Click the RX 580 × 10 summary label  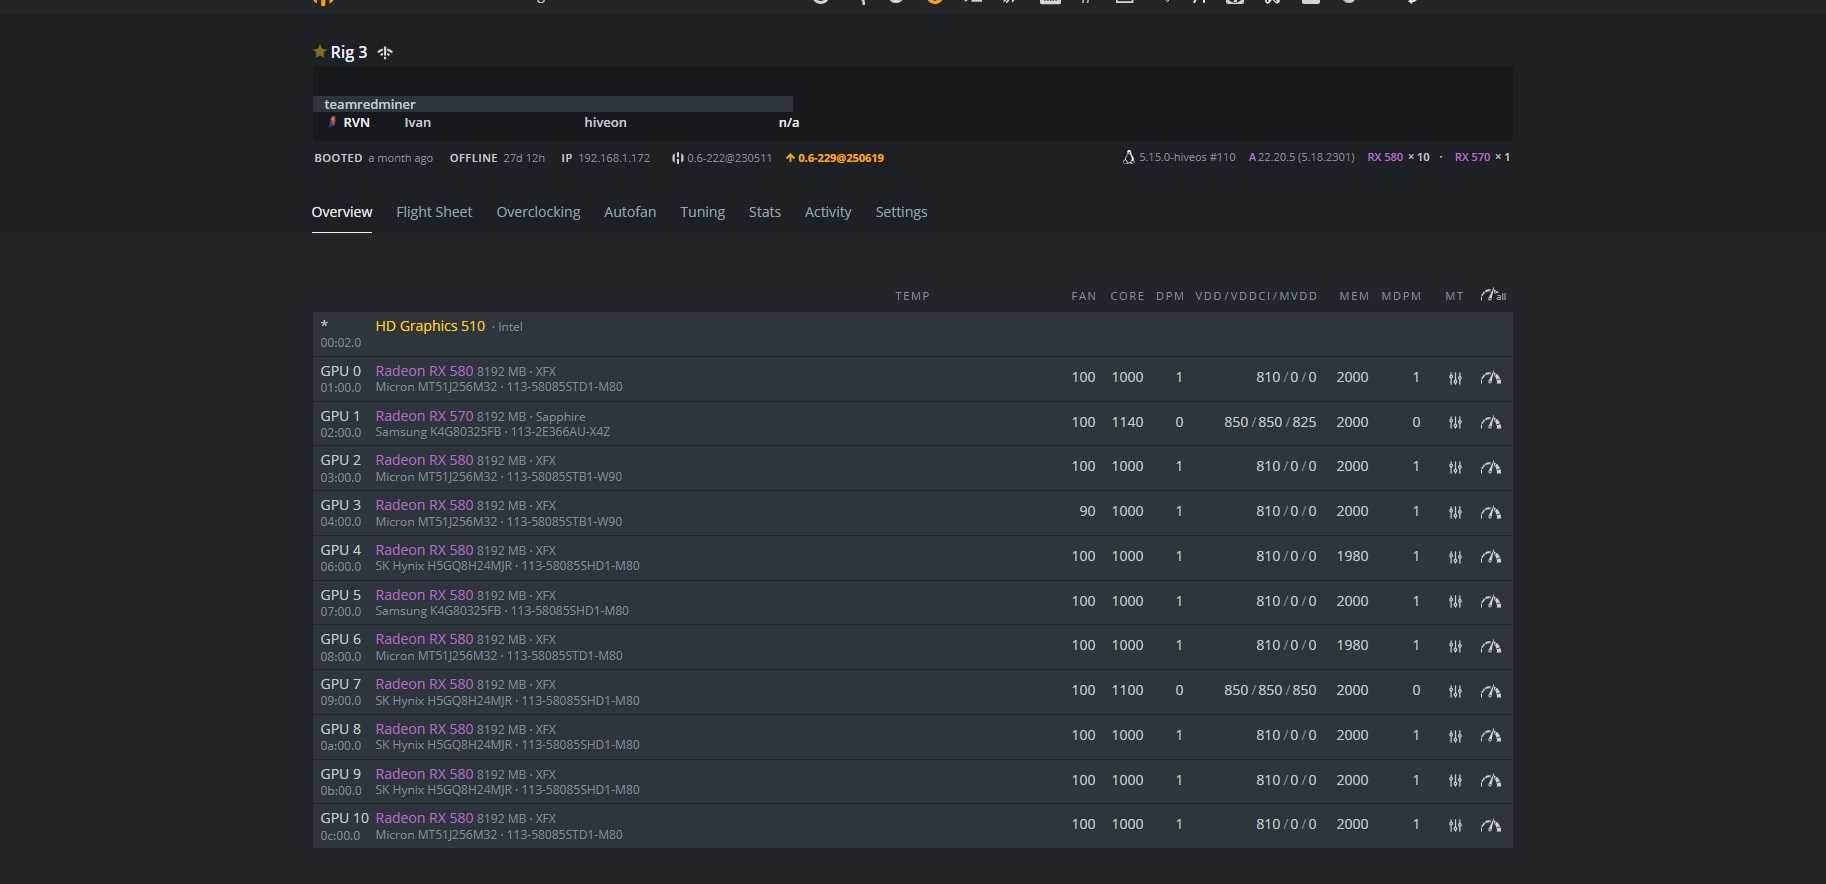coord(1398,157)
